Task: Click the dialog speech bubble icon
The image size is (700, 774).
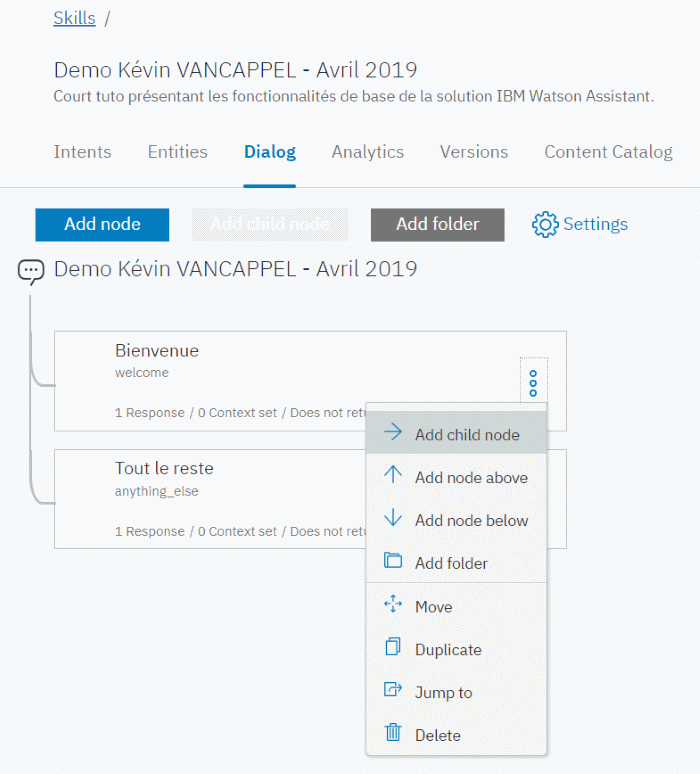Action: (31, 272)
